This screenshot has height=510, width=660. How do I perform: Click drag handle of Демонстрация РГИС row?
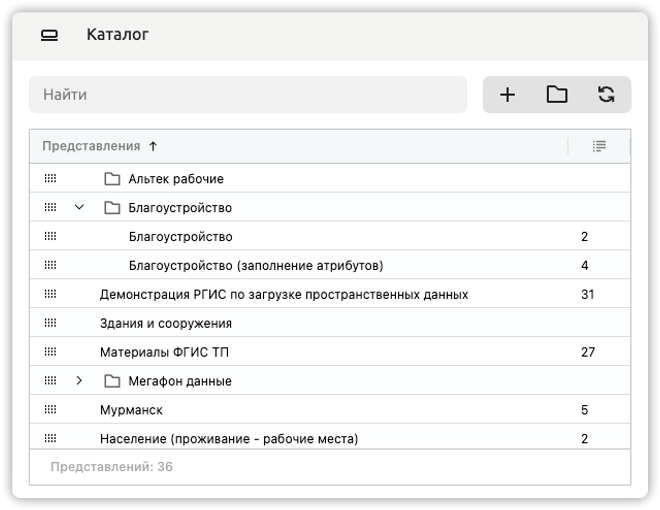point(50,294)
